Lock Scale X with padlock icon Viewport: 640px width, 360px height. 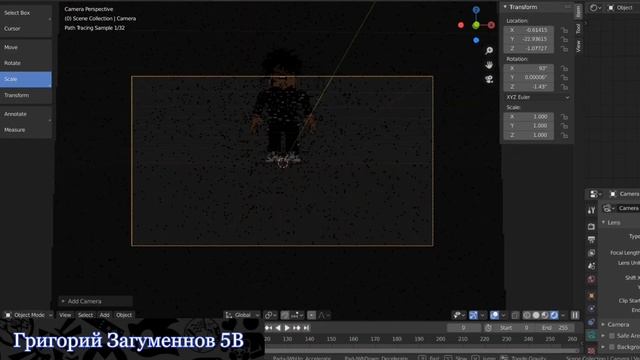pyautogui.click(x=564, y=117)
